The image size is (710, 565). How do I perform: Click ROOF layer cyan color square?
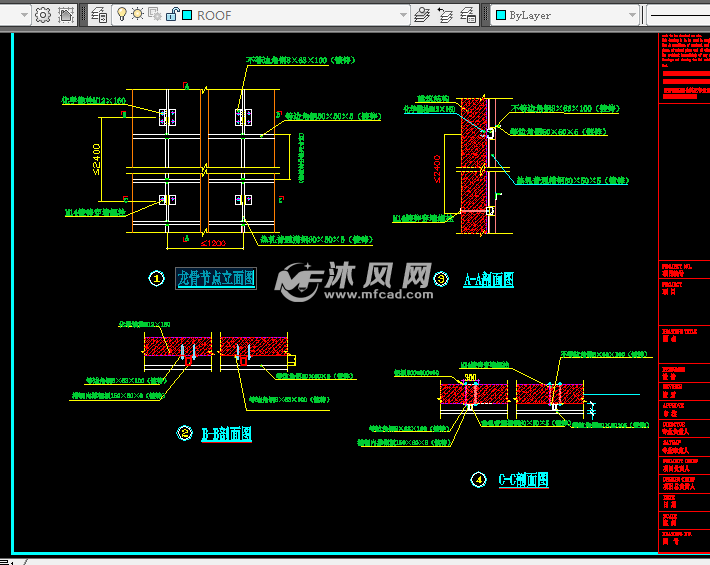(x=186, y=15)
